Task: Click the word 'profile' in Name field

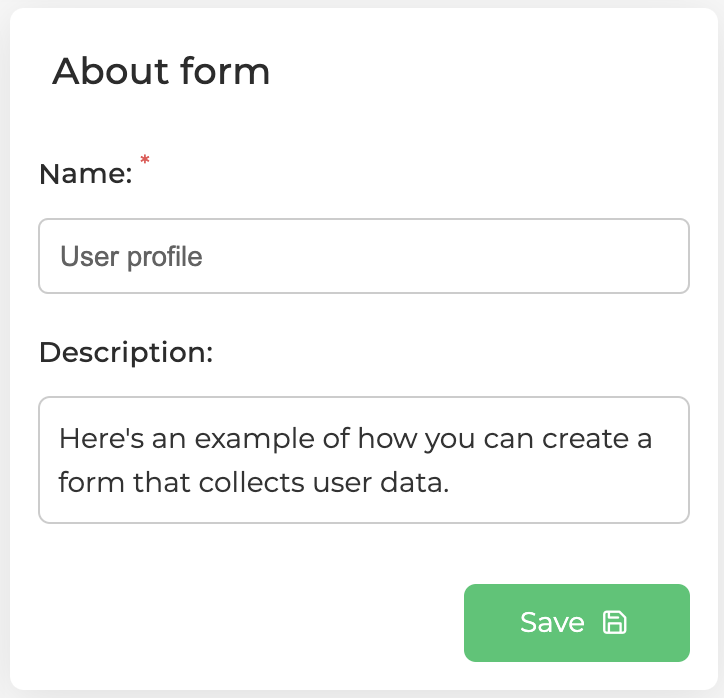Action: [164, 257]
